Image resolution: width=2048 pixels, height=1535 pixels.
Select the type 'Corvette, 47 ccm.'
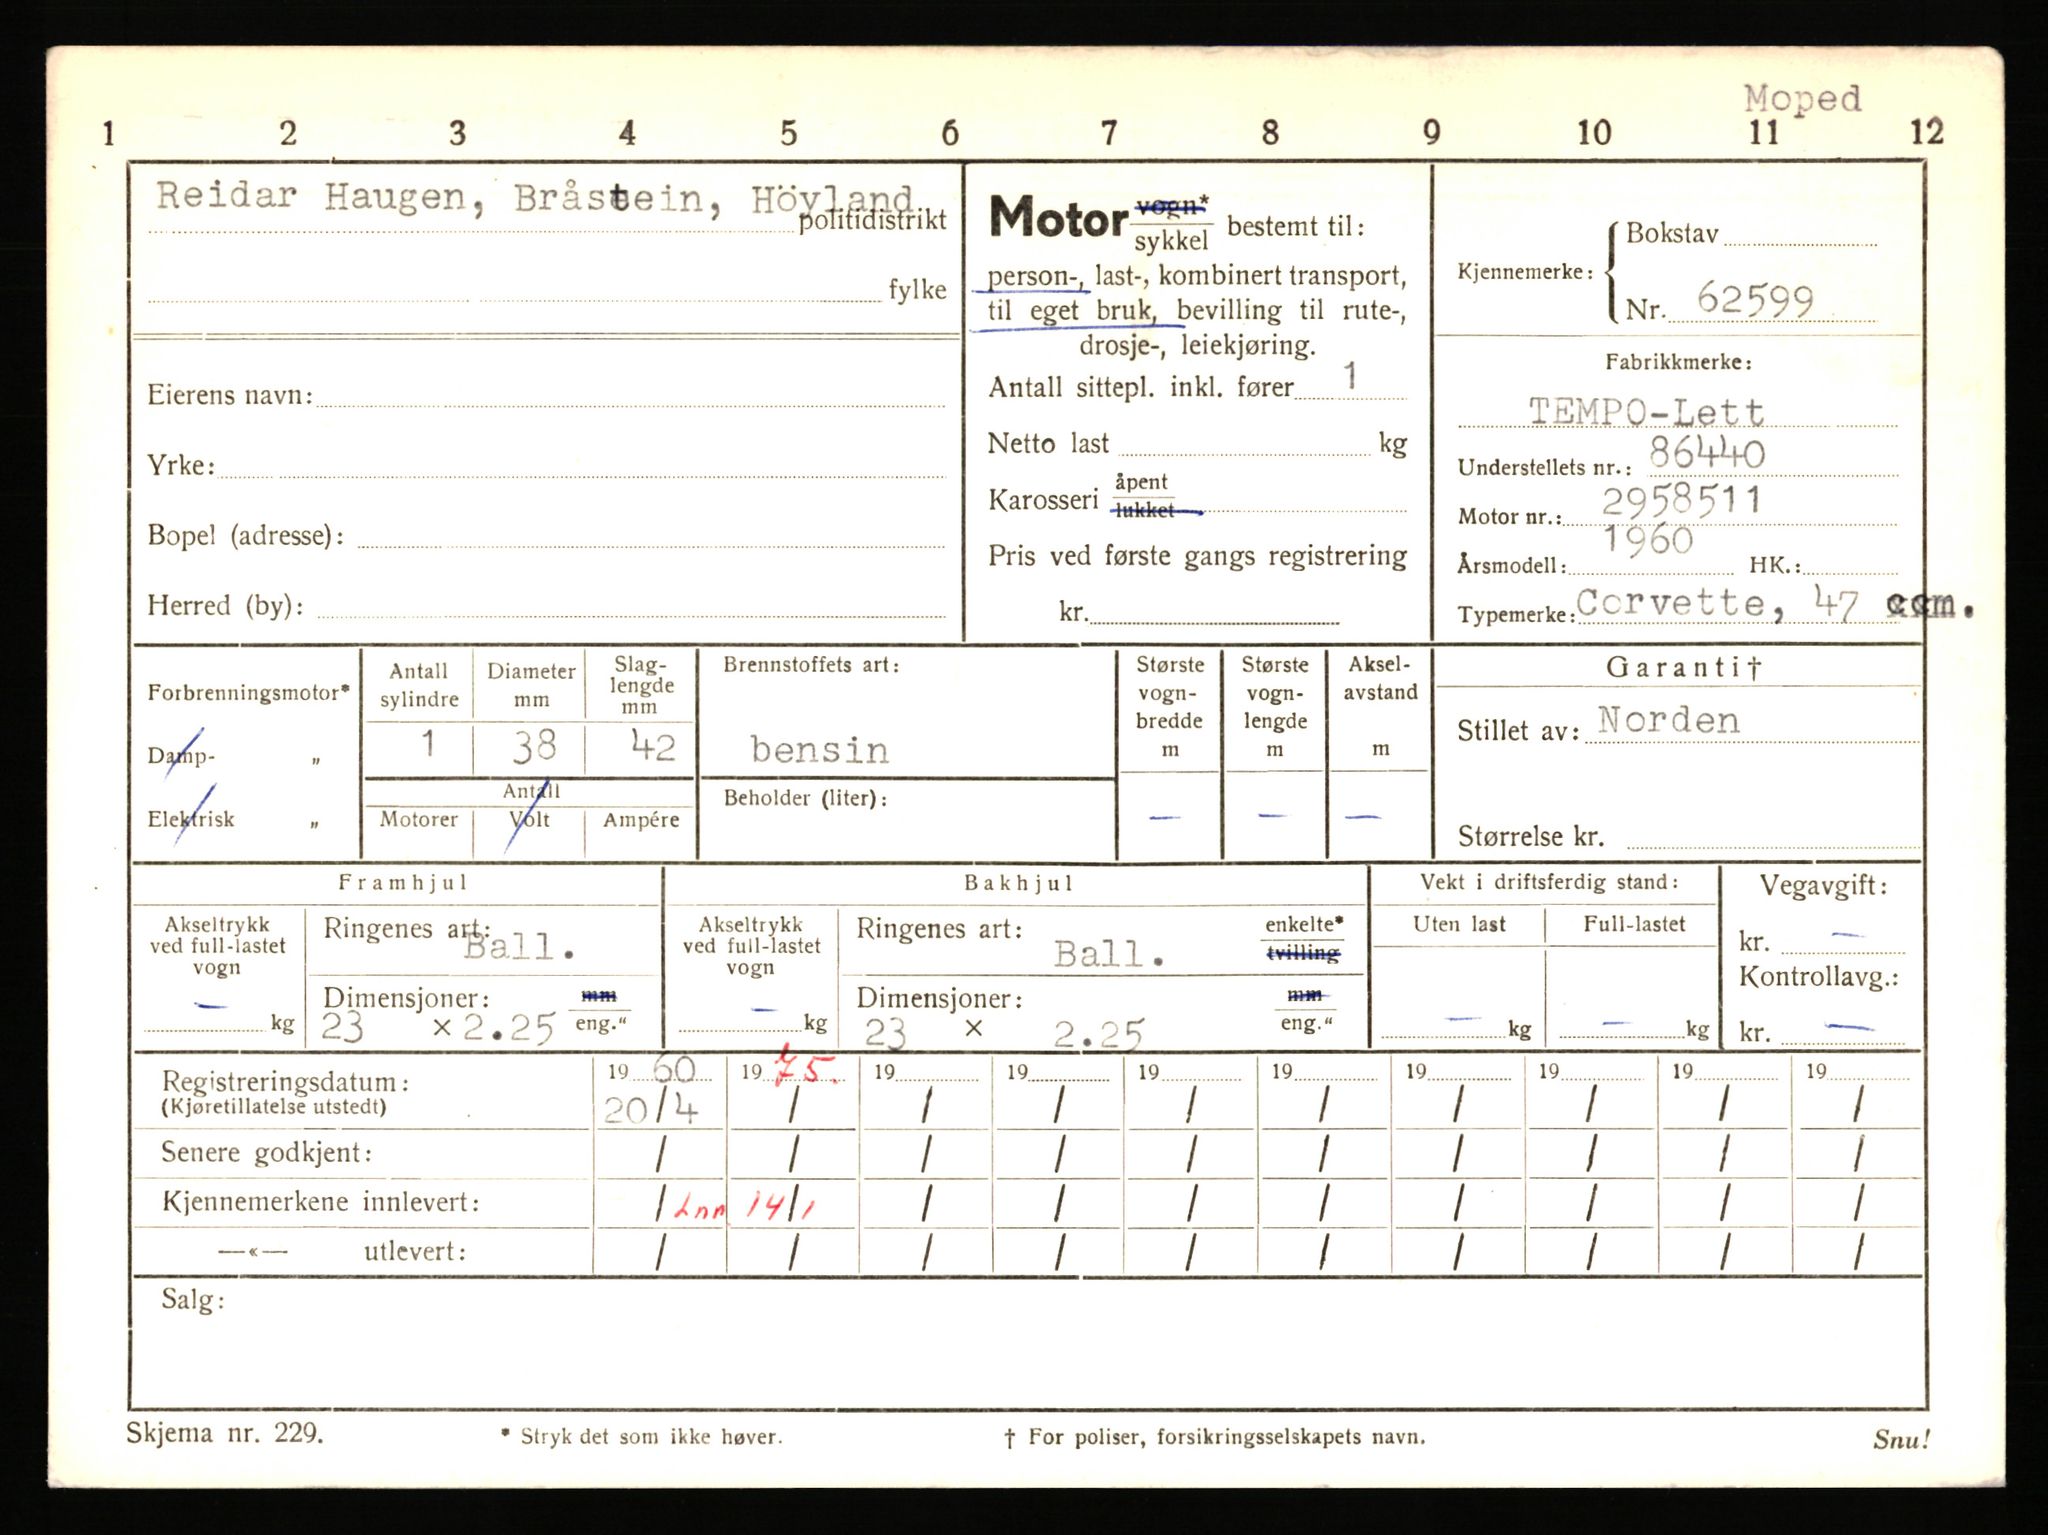[1775, 604]
